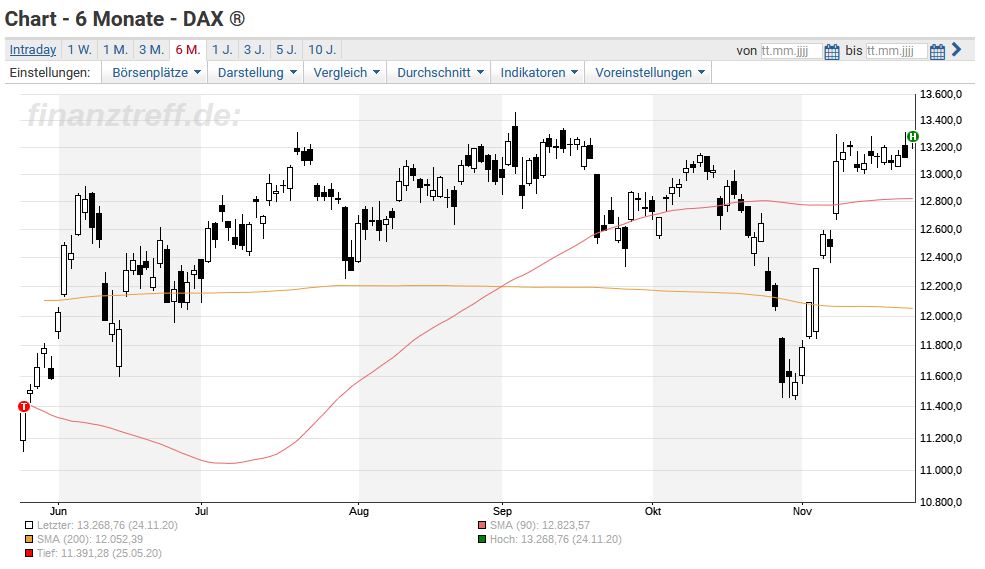The image size is (985, 569).
Task: Open the Börsenplätze dropdown
Action: [x=156, y=73]
